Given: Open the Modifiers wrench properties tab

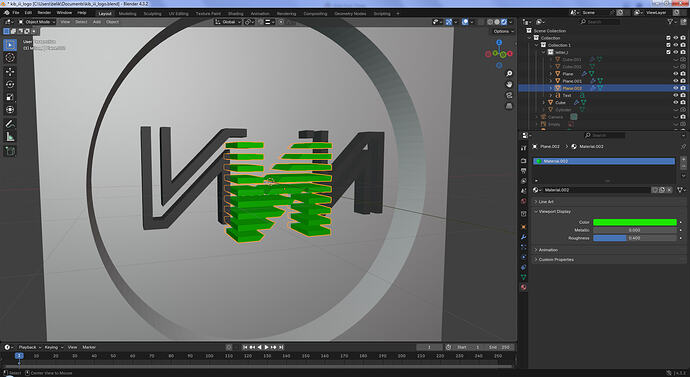Looking at the screenshot, I should [x=524, y=237].
